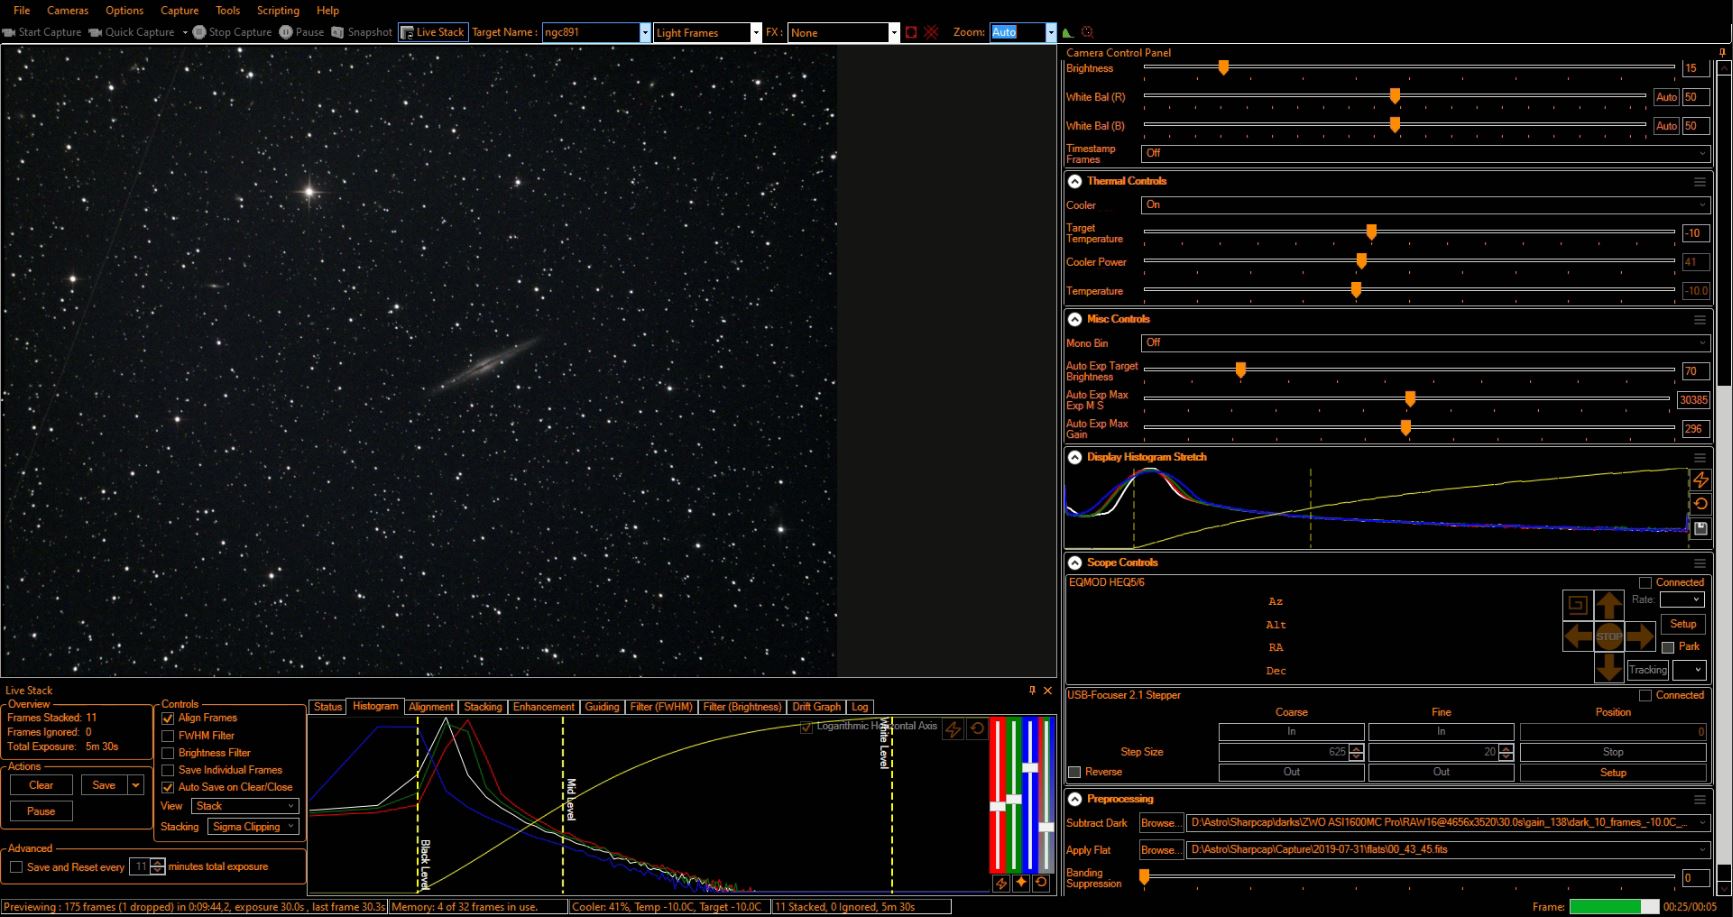Move scope up with the up arrow
Image resolution: width=1733 pixels, height=917 pixels.
(x=1609, y=604)
